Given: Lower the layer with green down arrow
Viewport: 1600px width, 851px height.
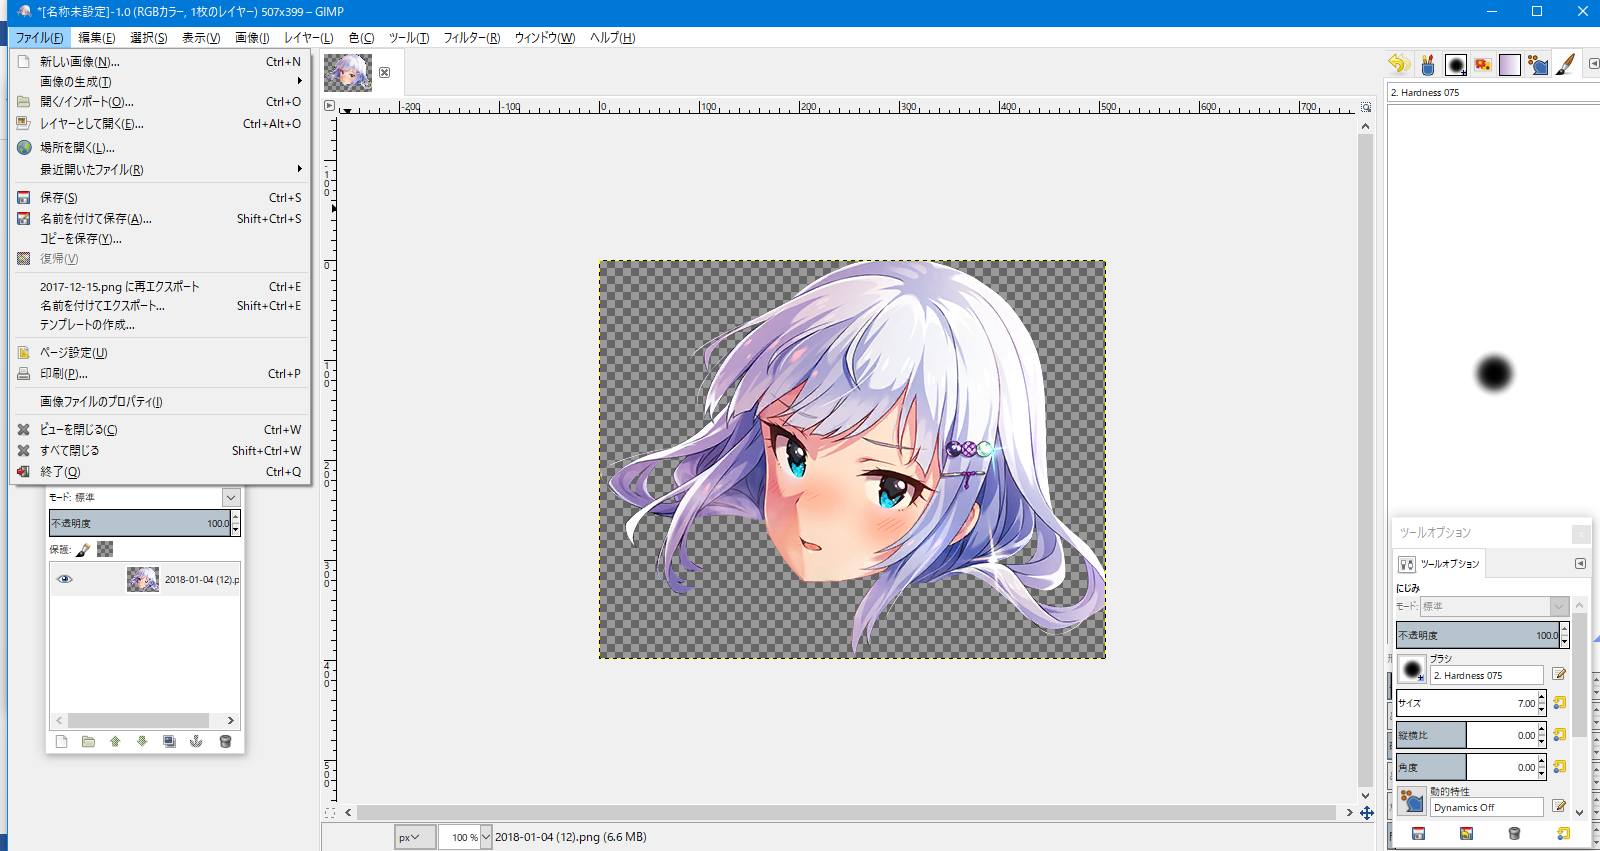Looking at the screenshot, I should pyautogui.click(x=142, y=741).
